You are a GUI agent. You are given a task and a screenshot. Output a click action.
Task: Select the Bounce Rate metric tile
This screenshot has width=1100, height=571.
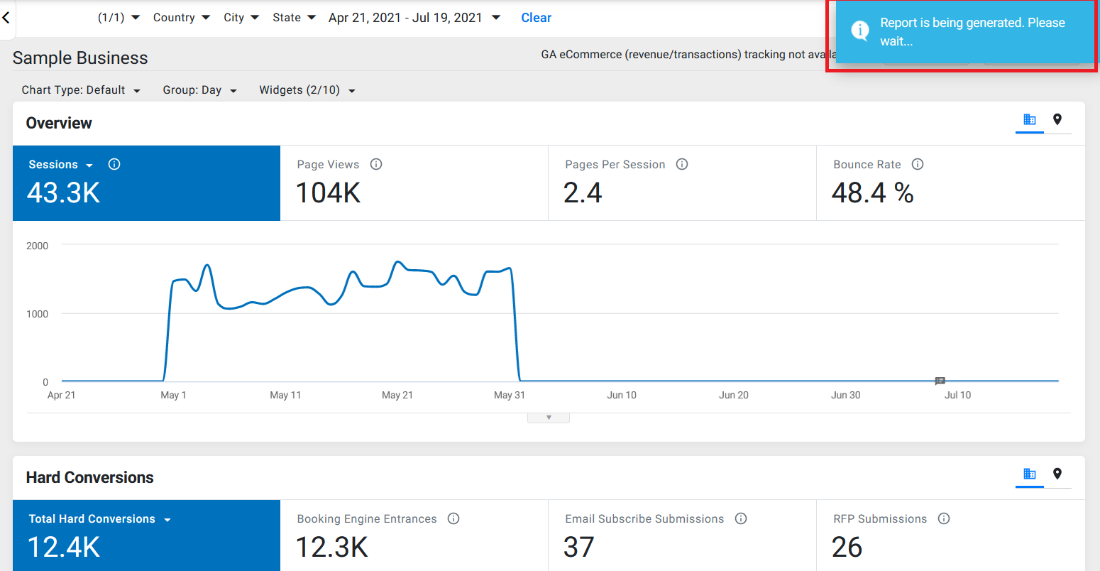(951, 183)
